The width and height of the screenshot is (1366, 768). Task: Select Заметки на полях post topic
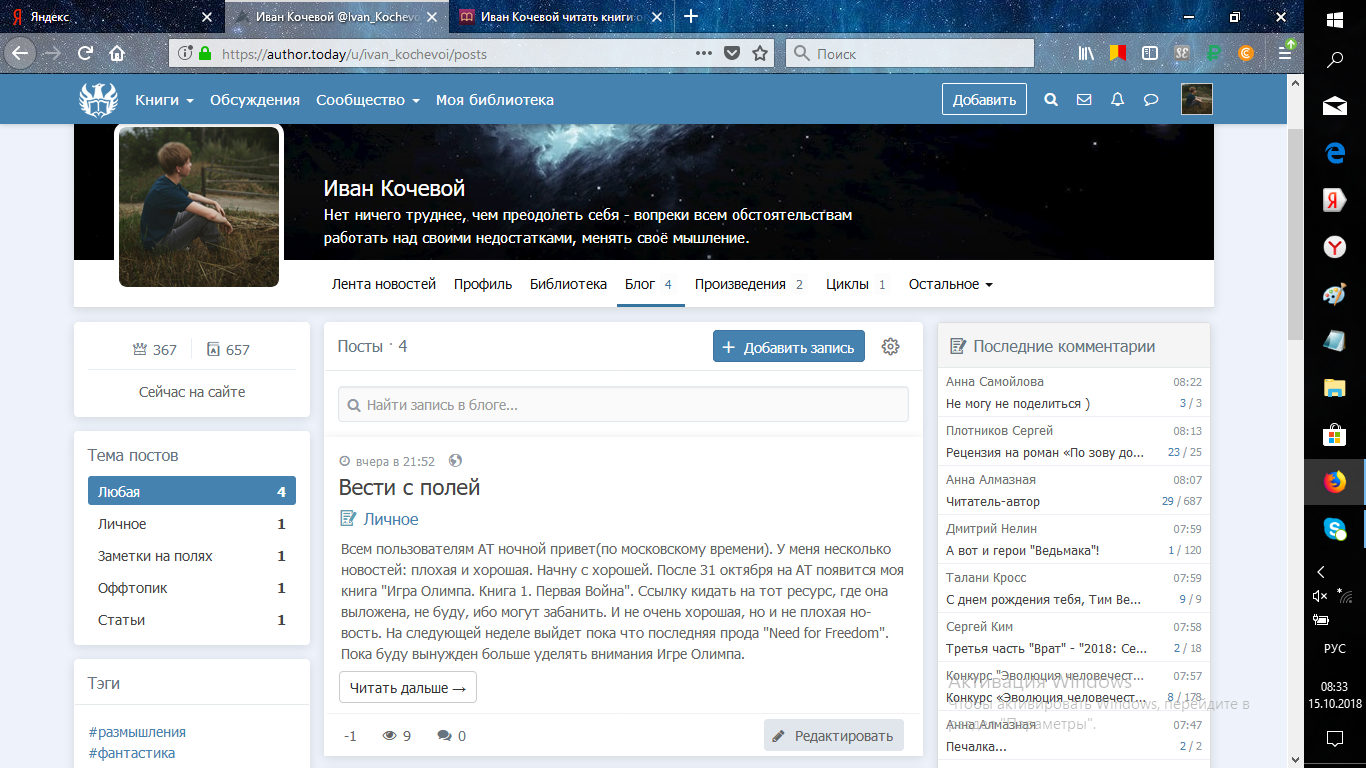pos(155,556)
